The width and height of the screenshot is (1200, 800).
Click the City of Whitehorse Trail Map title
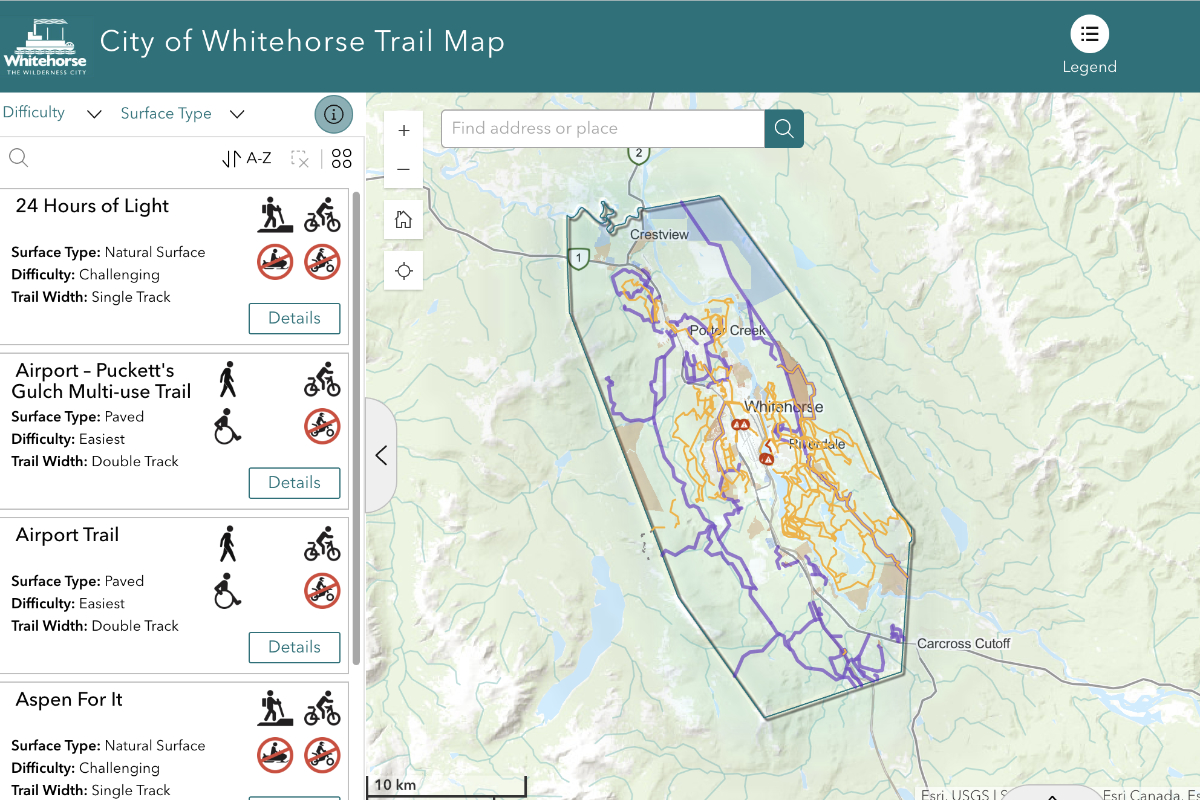302,42
